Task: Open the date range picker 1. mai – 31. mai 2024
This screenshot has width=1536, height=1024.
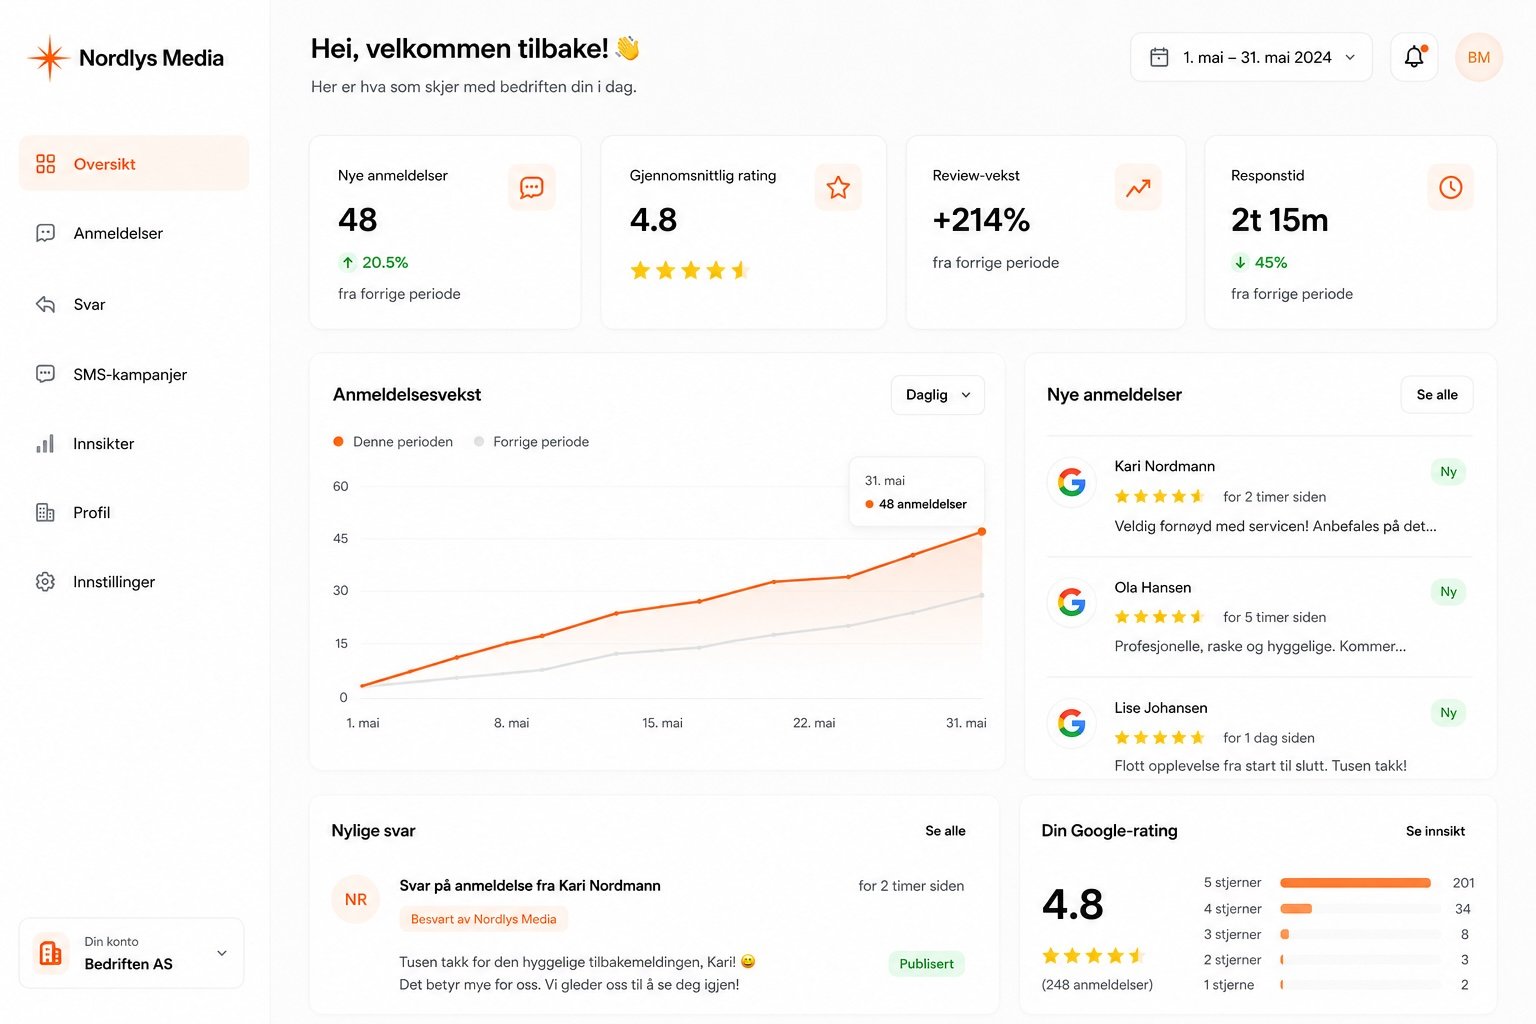Action: pyautogui.click(x=1251, y=57)
